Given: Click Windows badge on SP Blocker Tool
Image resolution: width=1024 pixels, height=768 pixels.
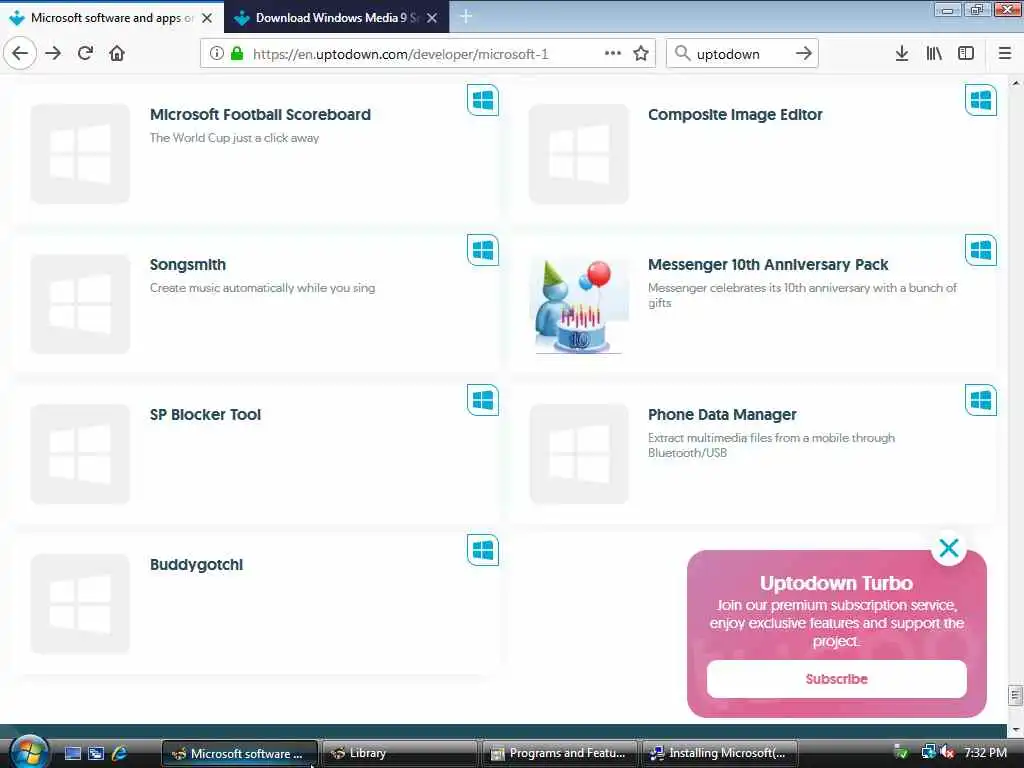Looking at the screenshot, I should tap(483, 400).
